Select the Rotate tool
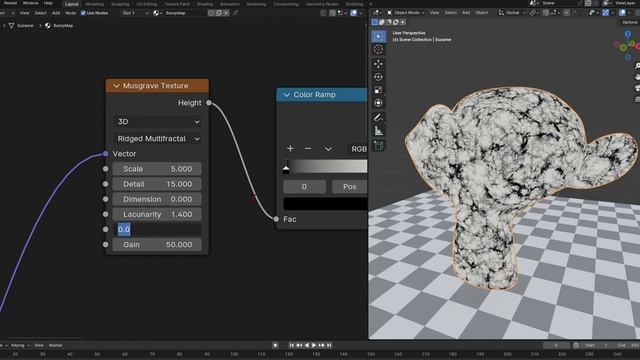This screenshot has height=360, width=640. tap(378, 77)
